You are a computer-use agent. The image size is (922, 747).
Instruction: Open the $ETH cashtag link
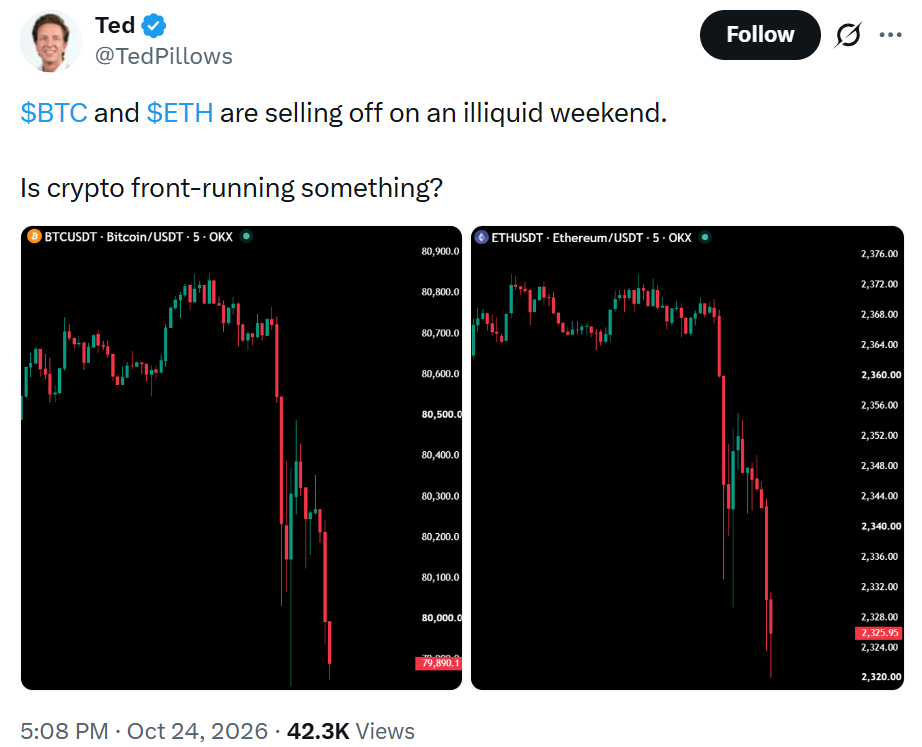(179, 113)
